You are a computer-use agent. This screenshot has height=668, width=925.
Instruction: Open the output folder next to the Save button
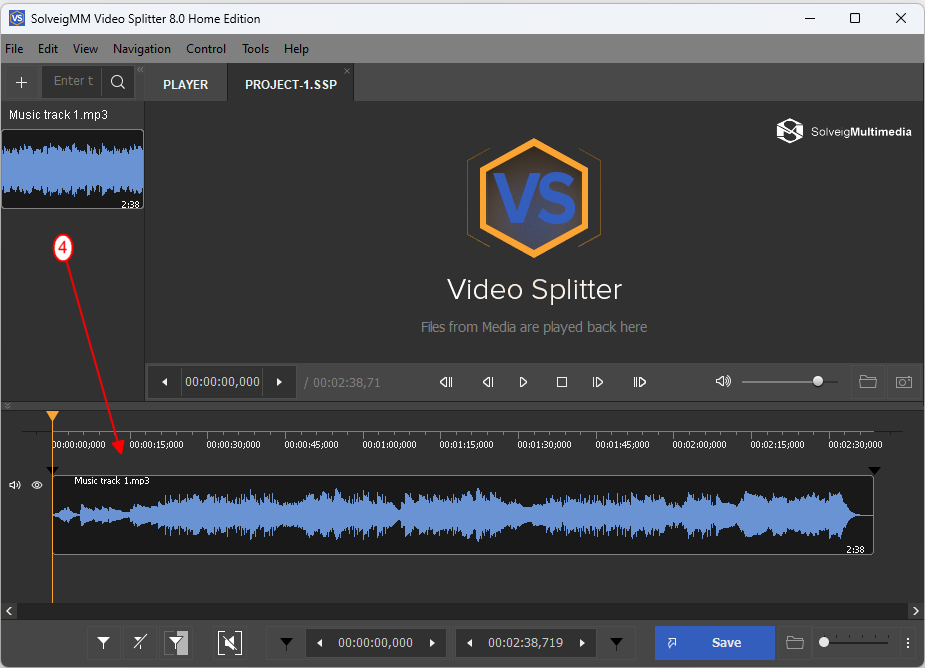[795, 643]
